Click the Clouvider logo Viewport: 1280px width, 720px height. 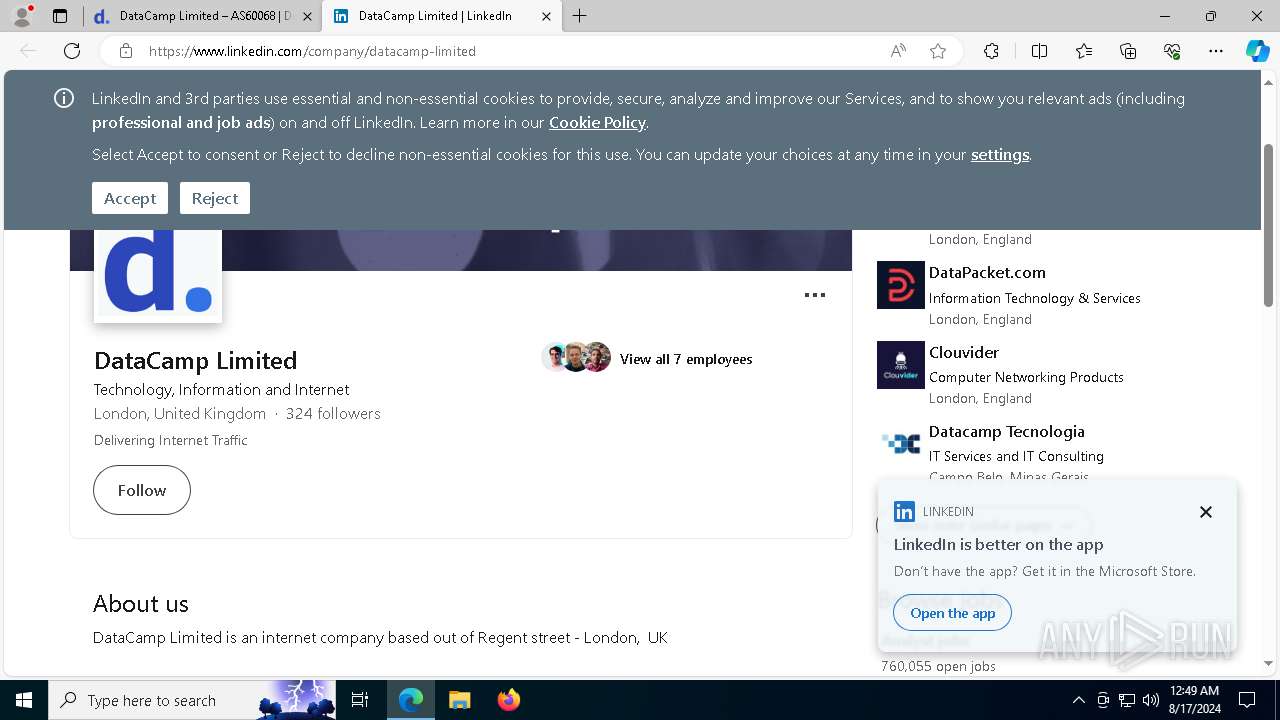[901, 365]
